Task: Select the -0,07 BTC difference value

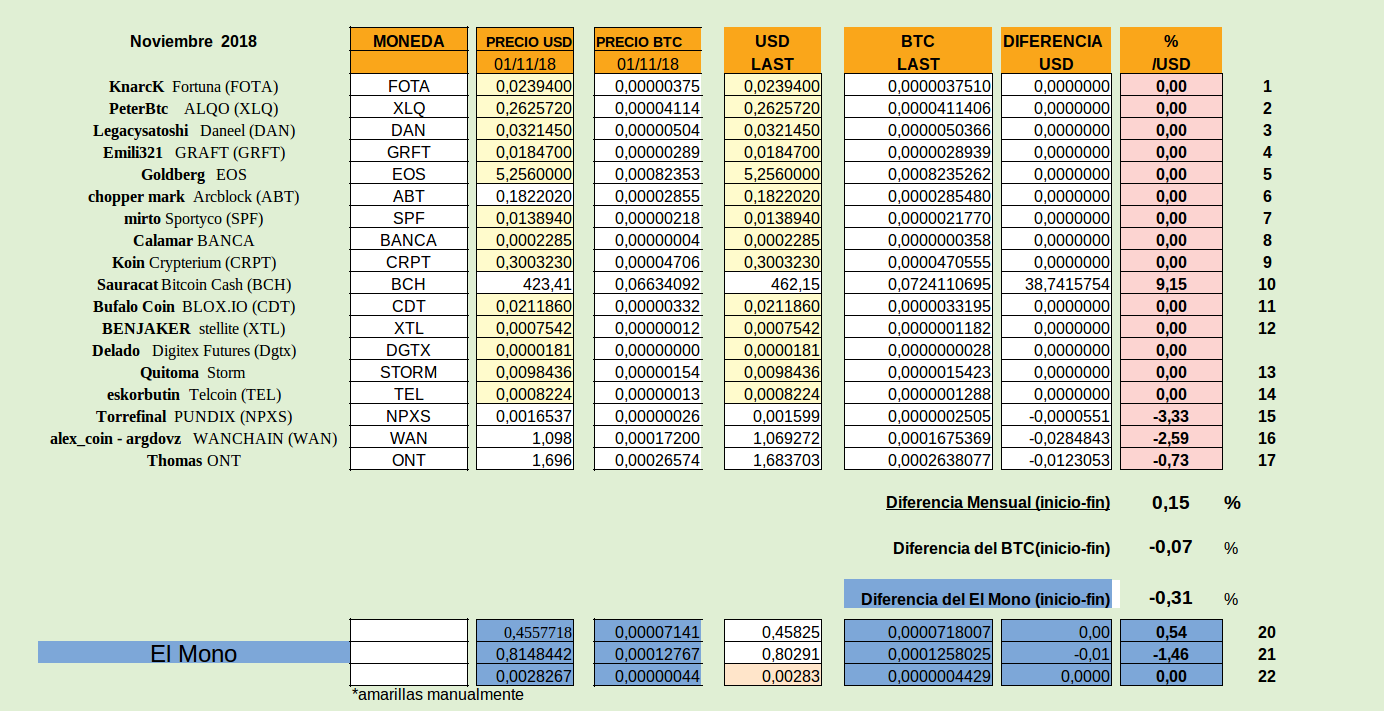Action: coord(1170,547)
